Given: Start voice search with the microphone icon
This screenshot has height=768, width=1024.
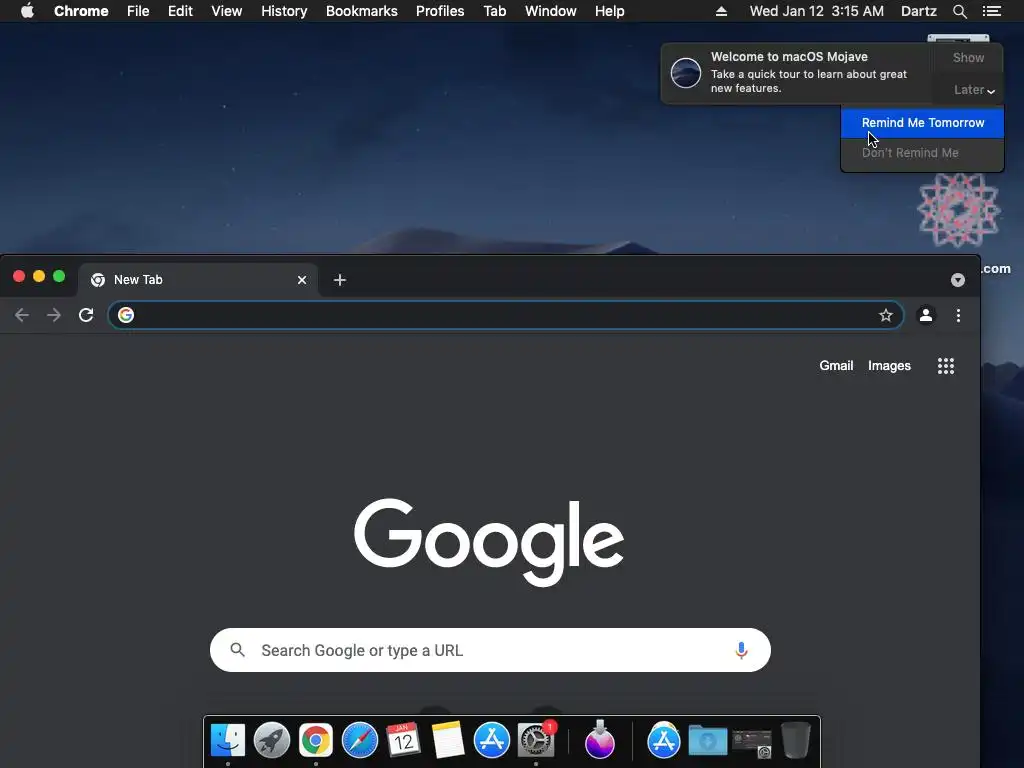Looking at the screenshot, I should tap(741, 650).
